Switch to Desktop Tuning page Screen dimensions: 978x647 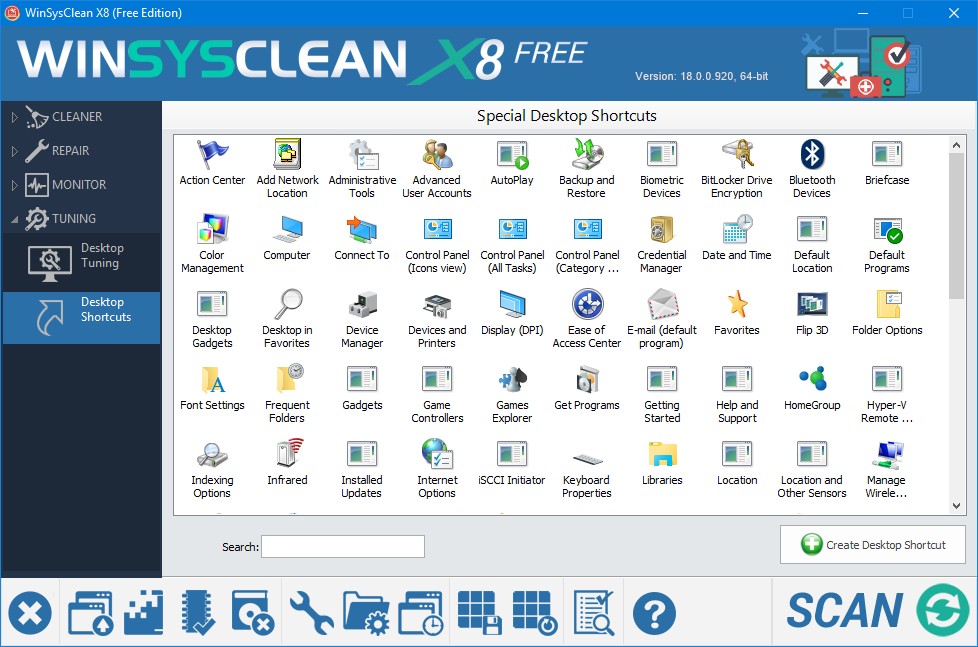(x=81, y=262)
